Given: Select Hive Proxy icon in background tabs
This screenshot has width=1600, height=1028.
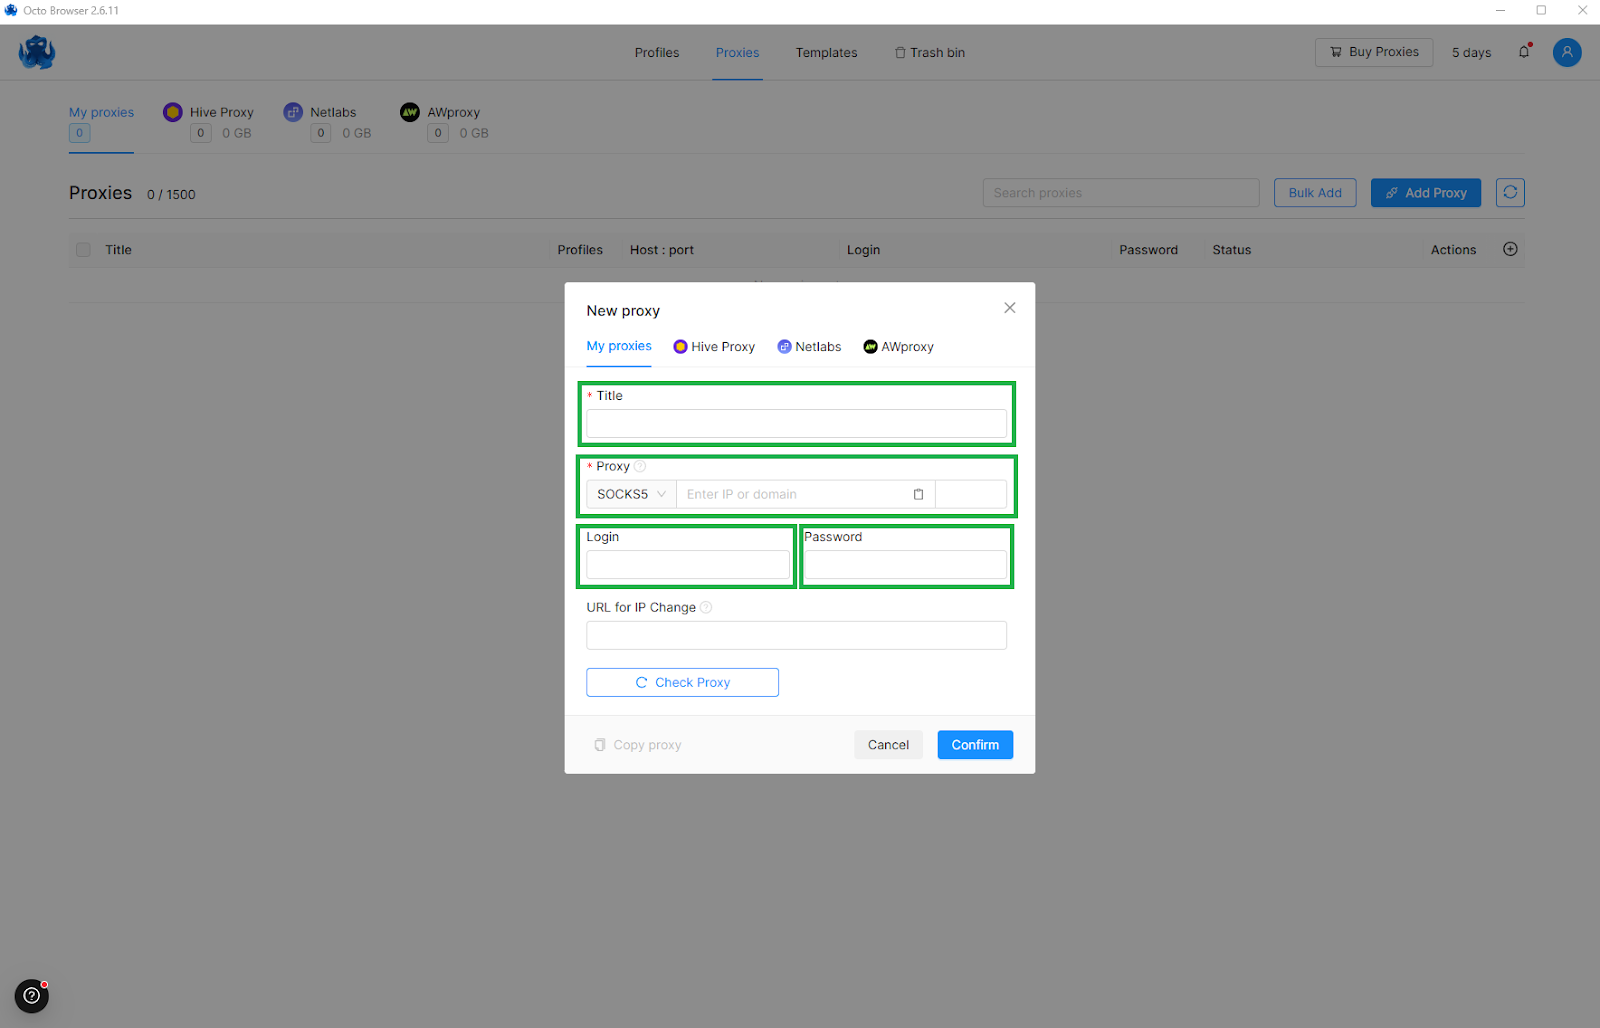Looking at the screenshot, I should 173,112.
